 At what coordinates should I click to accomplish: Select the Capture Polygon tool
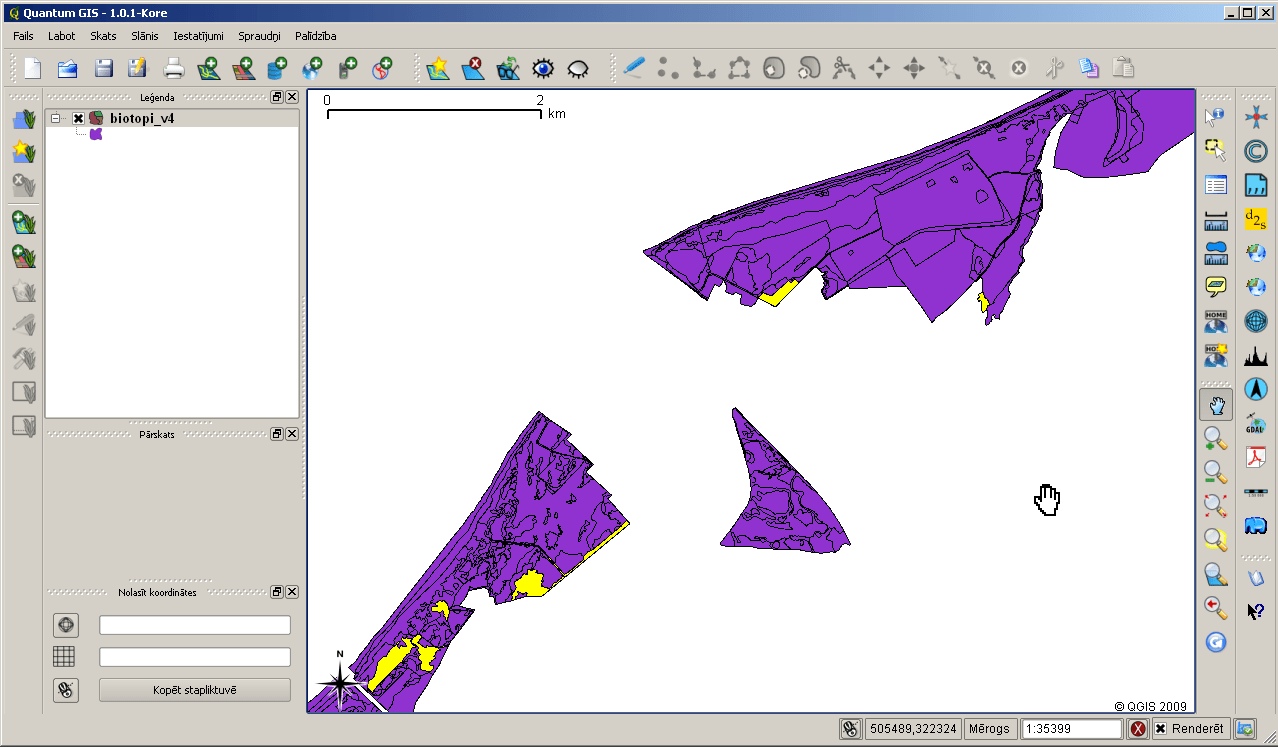click(739, 68)
